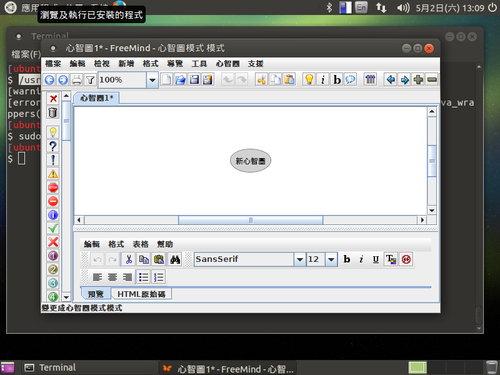Open the 表格 menu in note editor
The height and width of the screenshot is (375, 500).
pos(140,244)
